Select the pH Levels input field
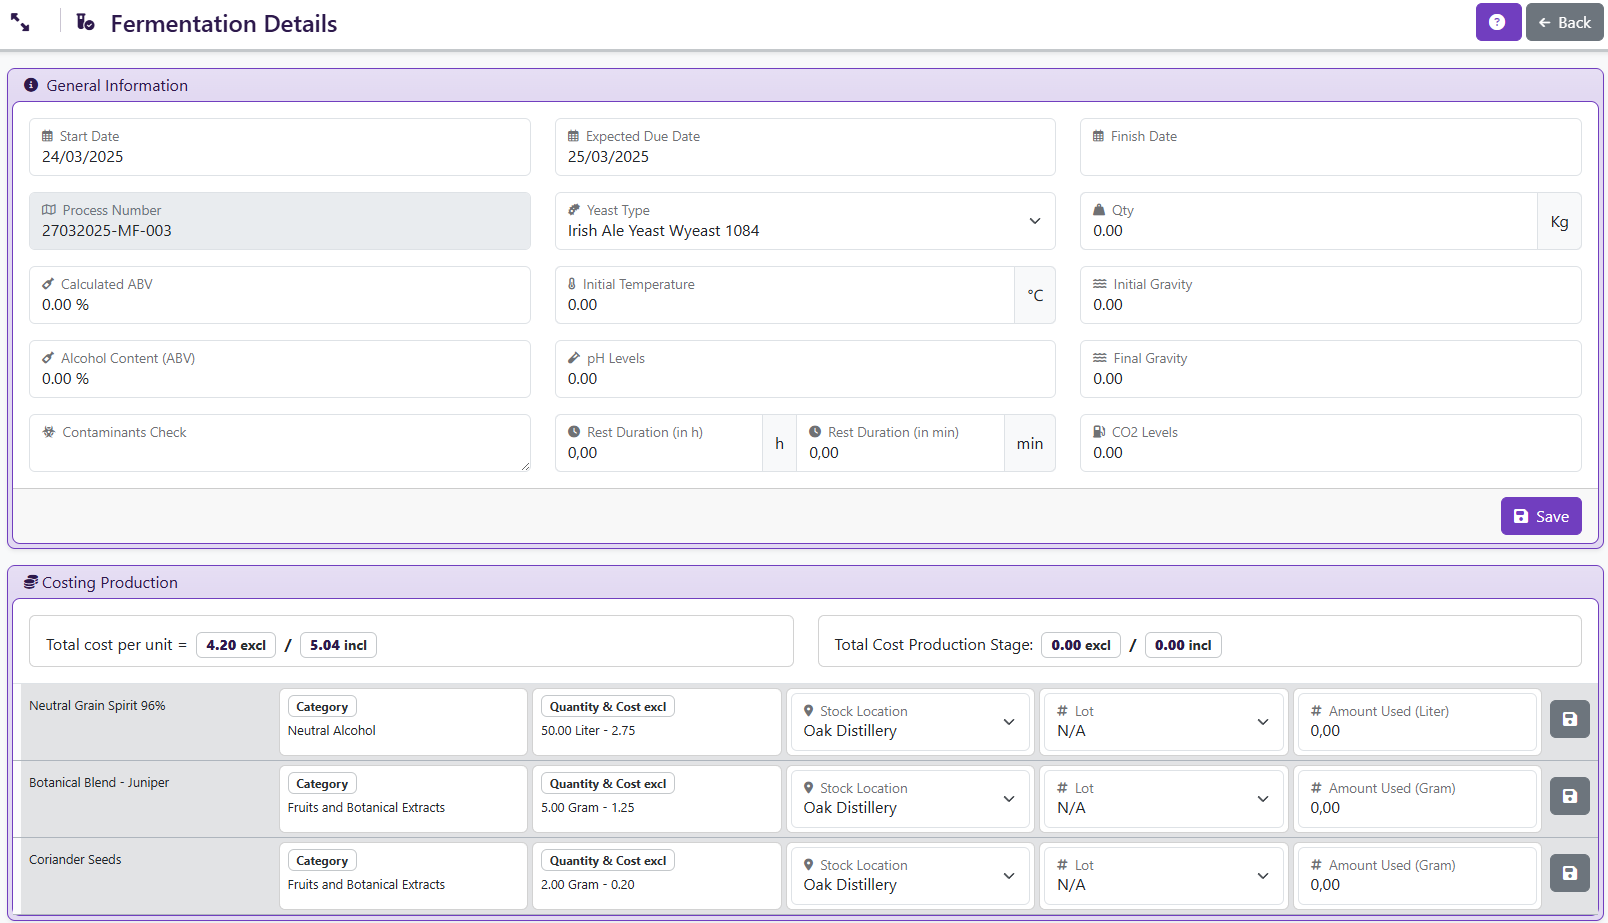 tap(804, 379)
